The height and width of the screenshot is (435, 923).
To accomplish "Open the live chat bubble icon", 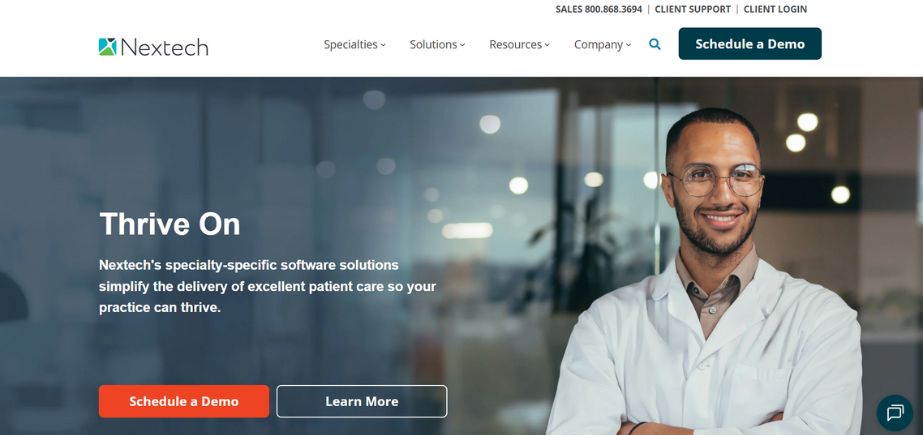I will [x=895, y=413].
